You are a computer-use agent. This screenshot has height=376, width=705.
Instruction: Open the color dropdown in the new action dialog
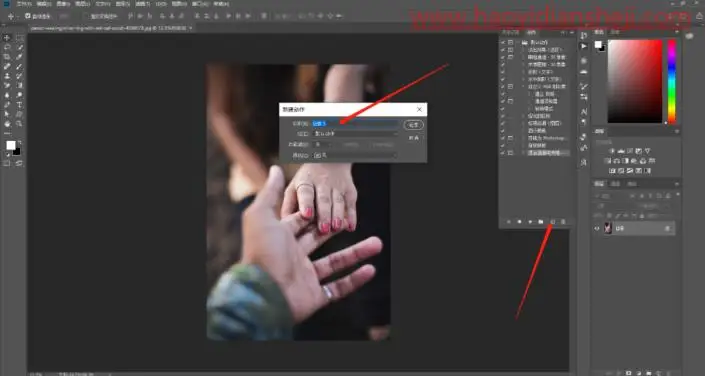[356, 155]
